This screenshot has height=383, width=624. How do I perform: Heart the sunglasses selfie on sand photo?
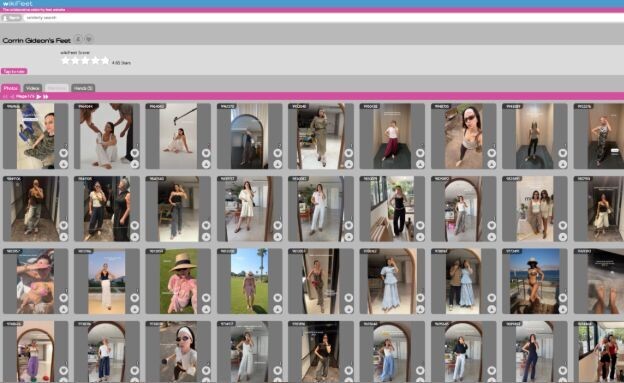coord(491,153)
